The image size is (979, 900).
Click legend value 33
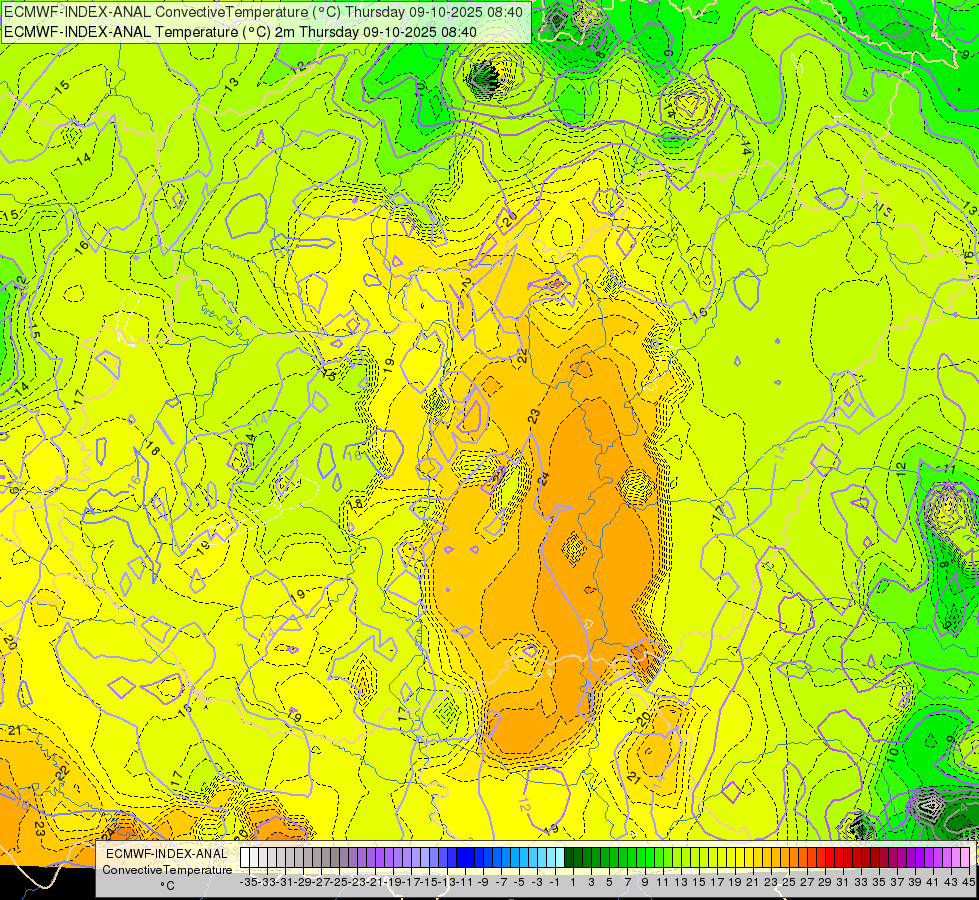tap(861, 883)
